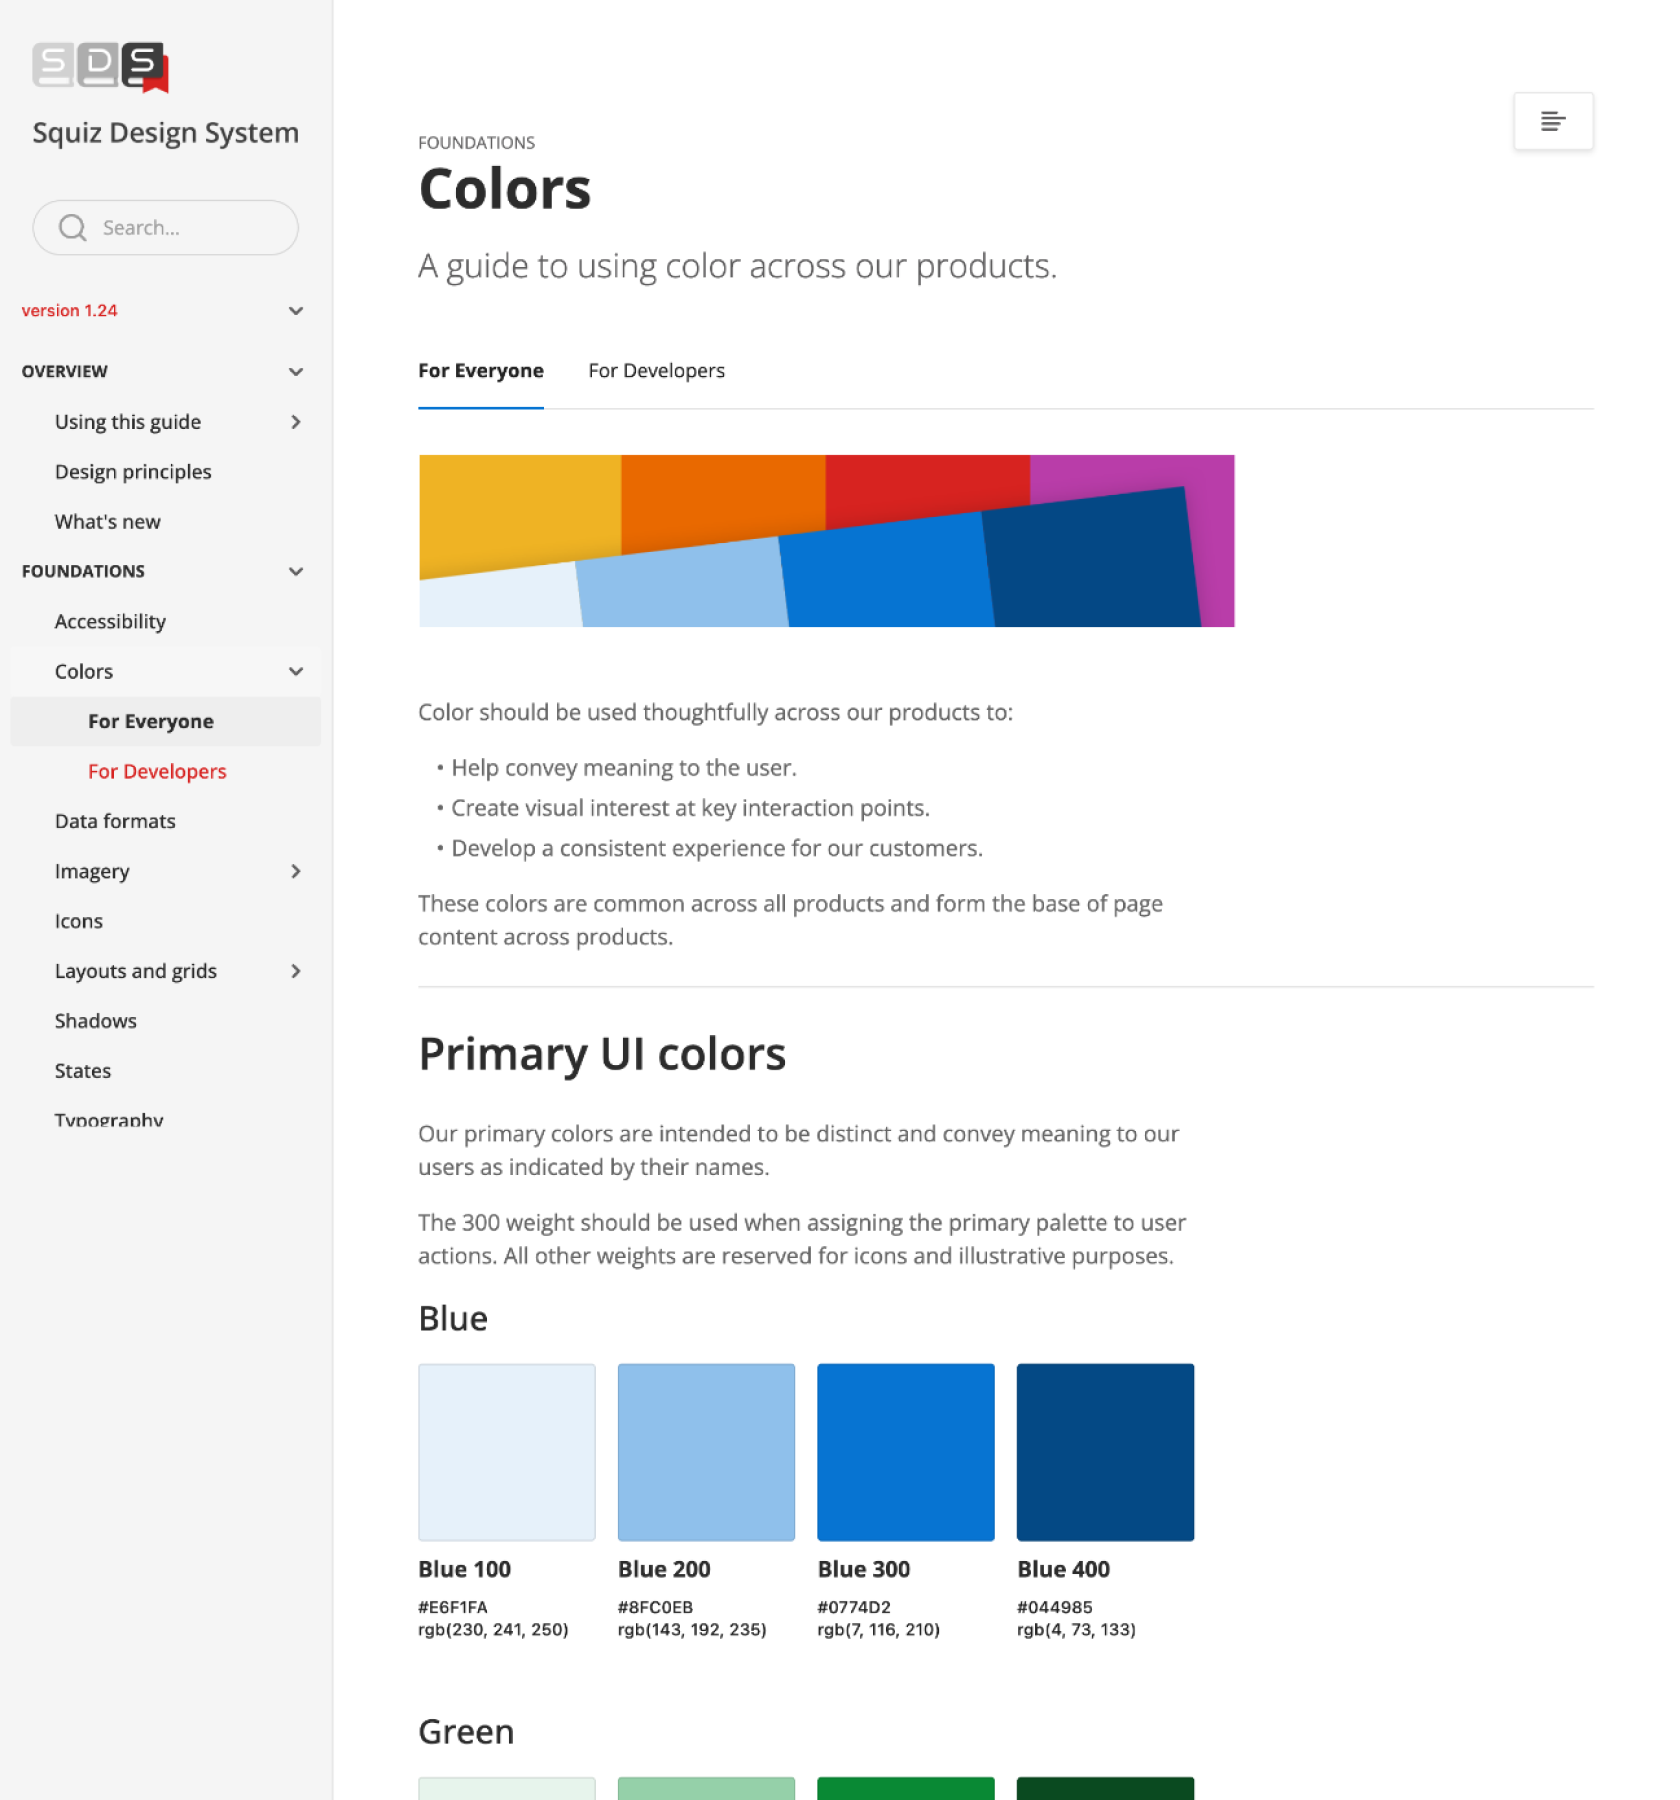Click the first Green palette swatch

507,1788
